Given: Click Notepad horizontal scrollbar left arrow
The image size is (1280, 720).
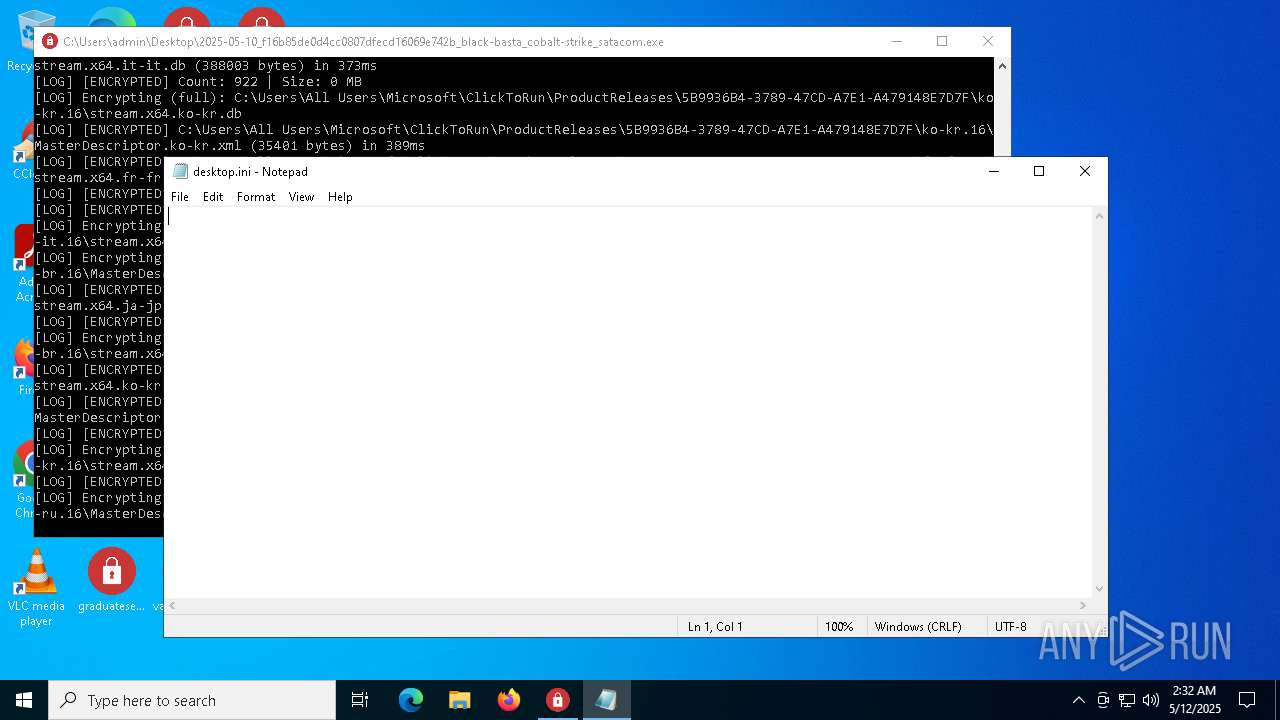Looking at the screenshot, I should (173, 605).
